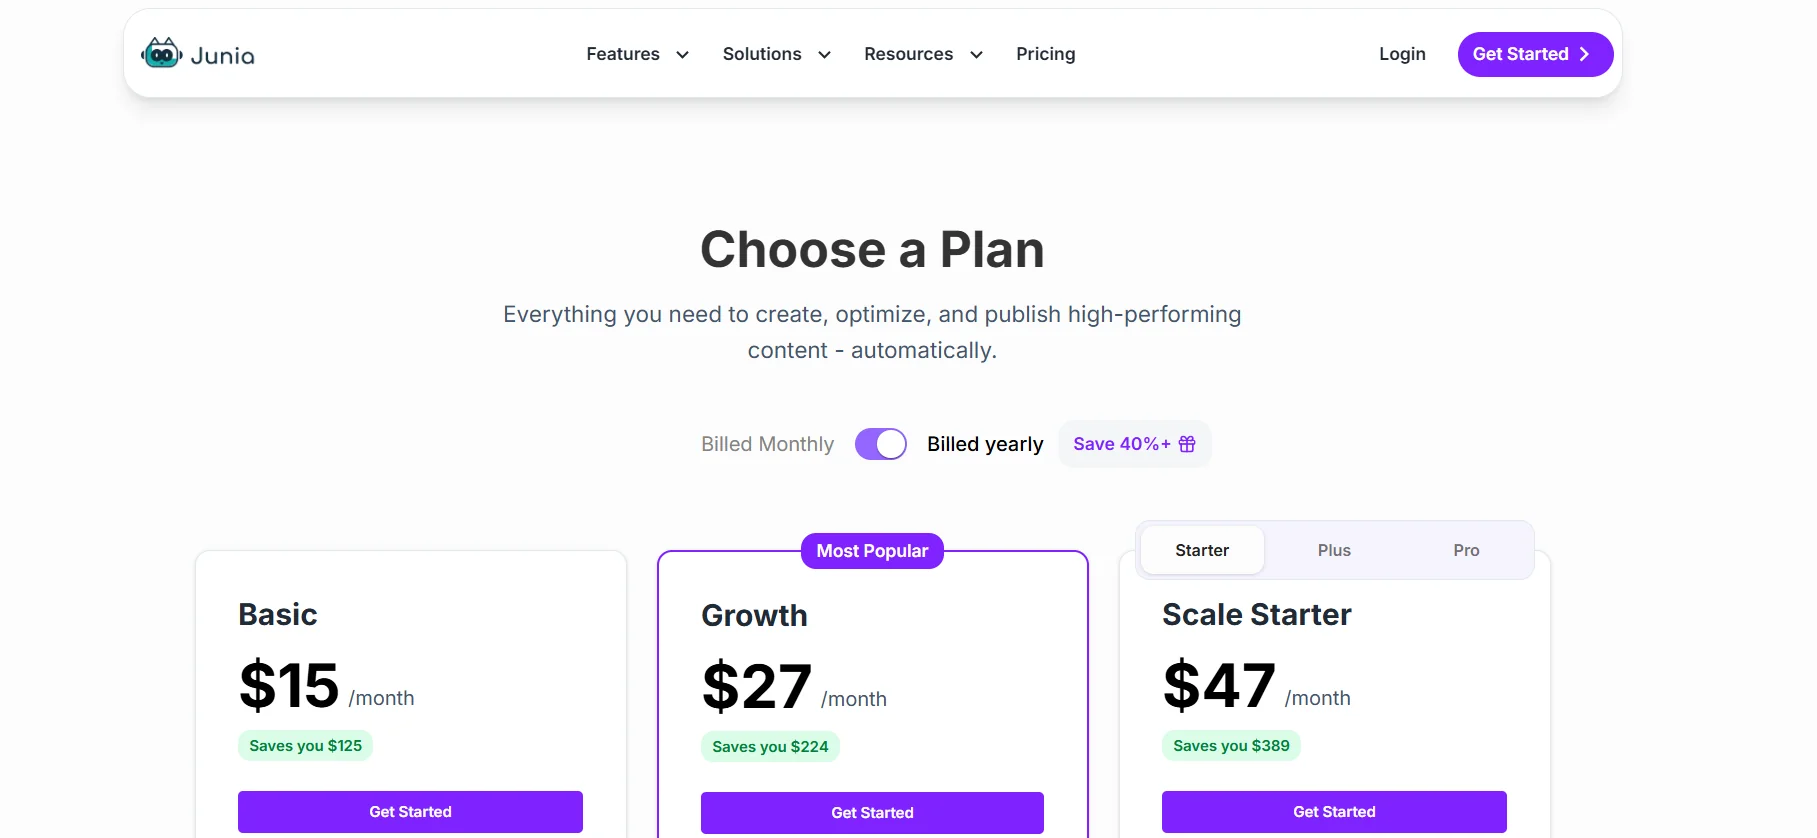Click the Save 40%+ badge
Screen dimensions: 1817x838
tap(1121, 444)
